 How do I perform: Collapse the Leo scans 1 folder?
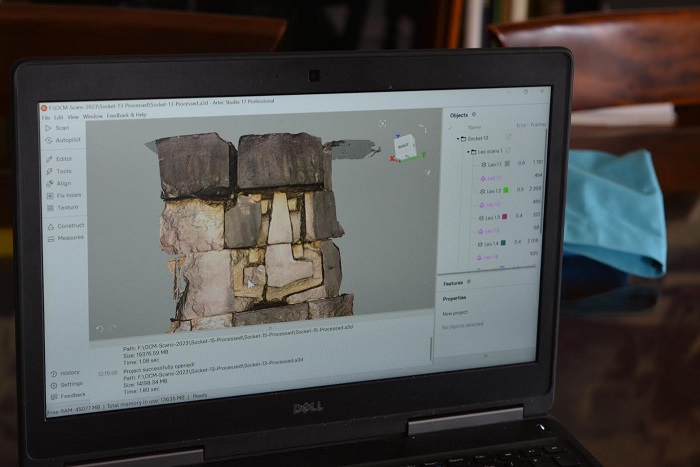tap(469, 151)
